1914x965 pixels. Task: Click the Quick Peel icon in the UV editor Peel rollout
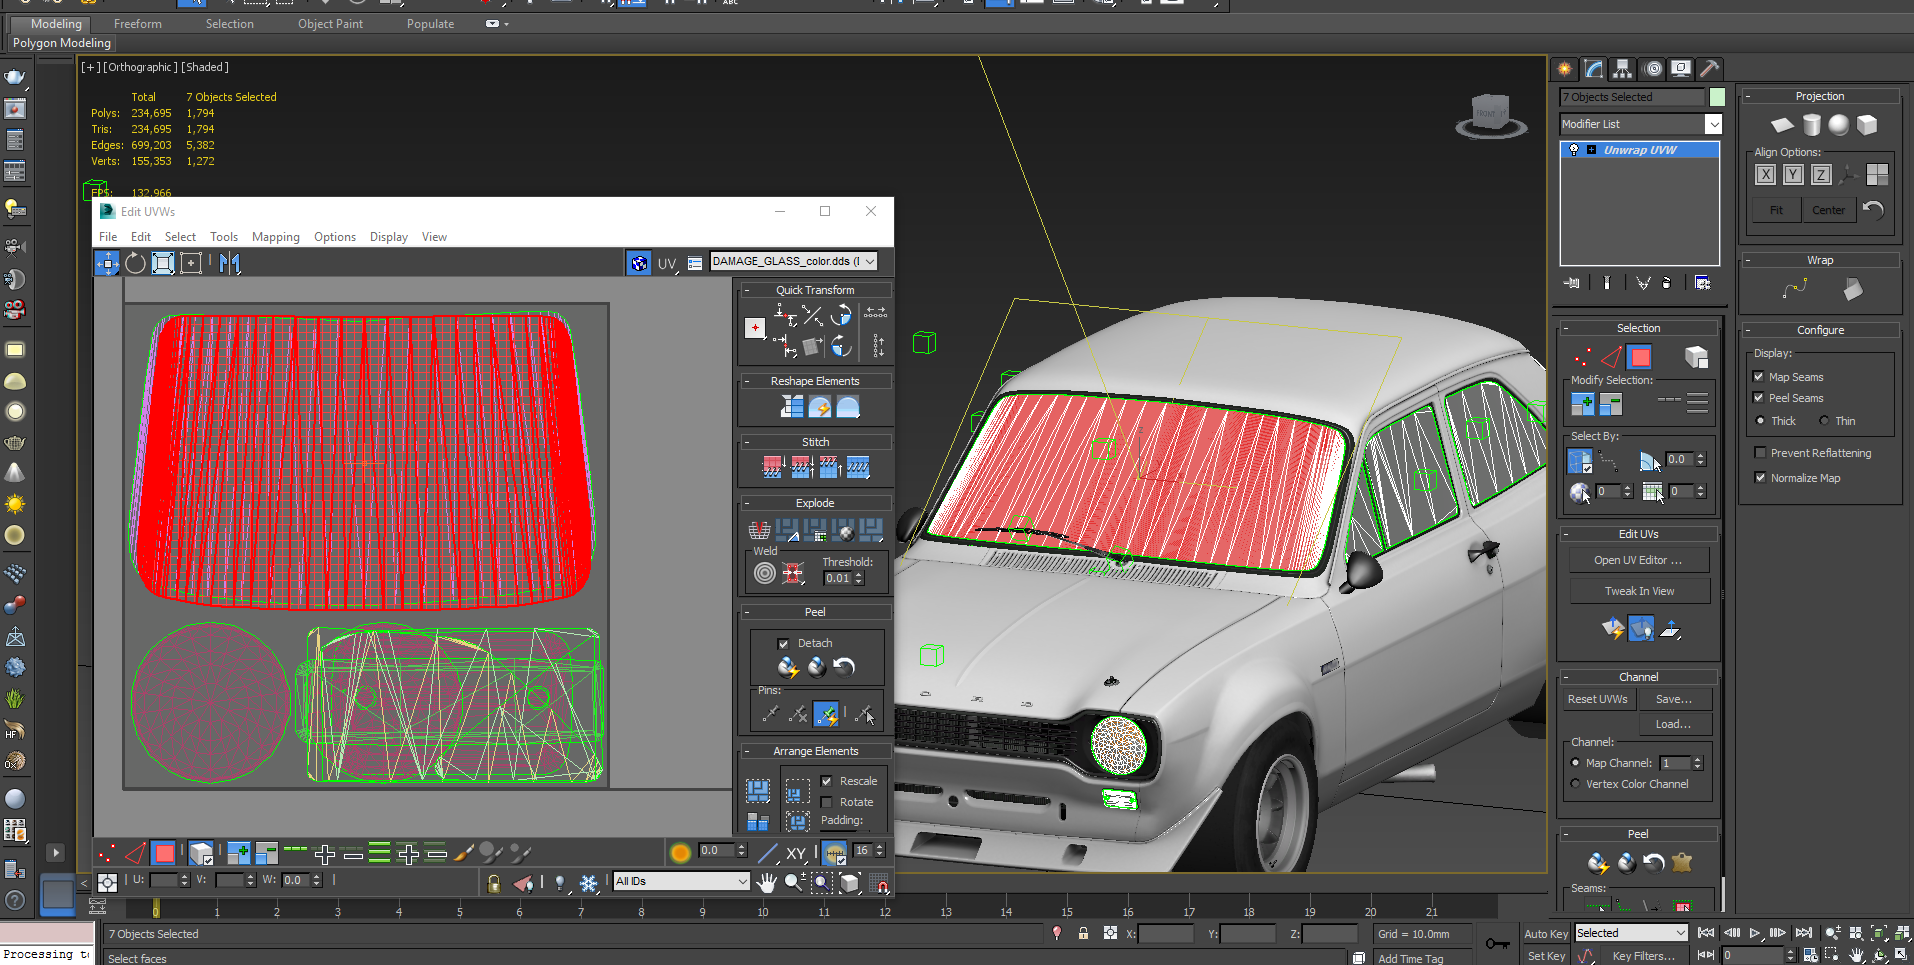788,666
